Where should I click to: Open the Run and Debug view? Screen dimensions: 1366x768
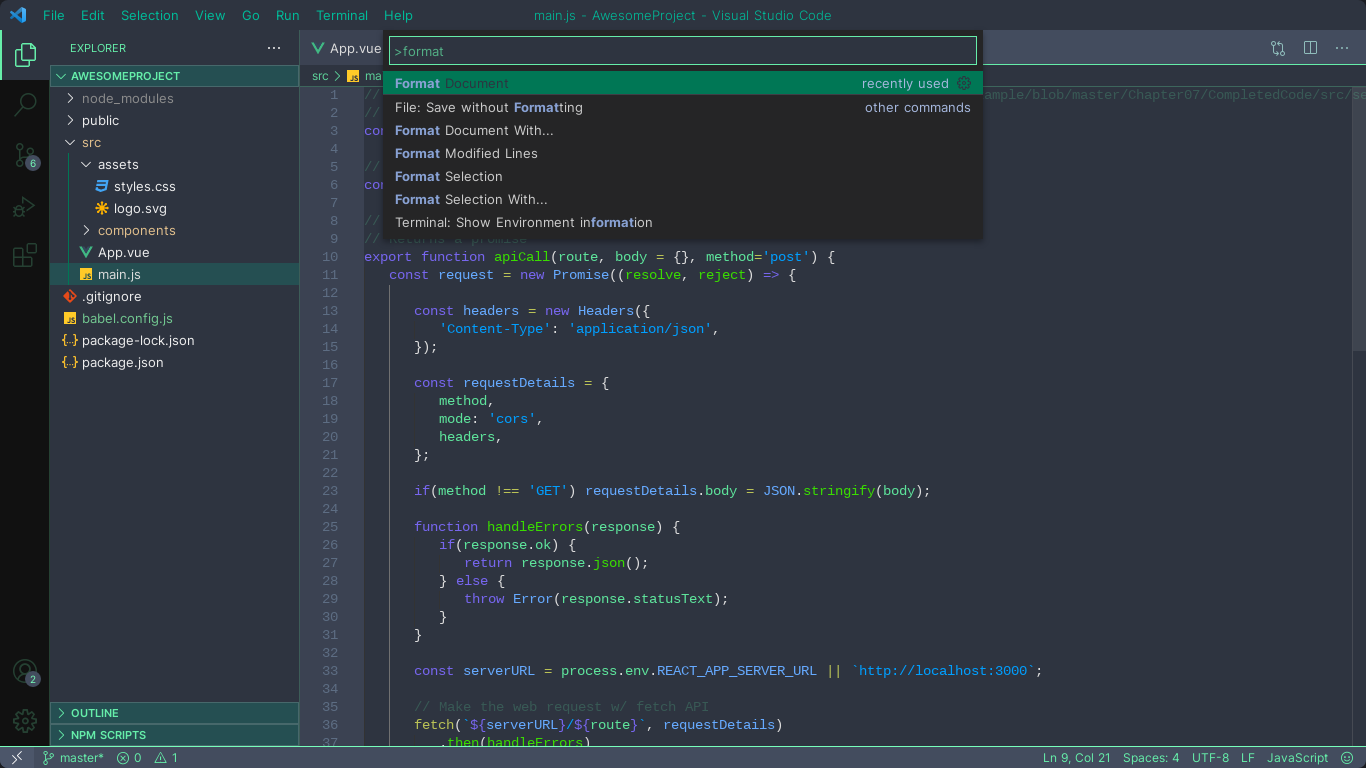tap(25, 207)
